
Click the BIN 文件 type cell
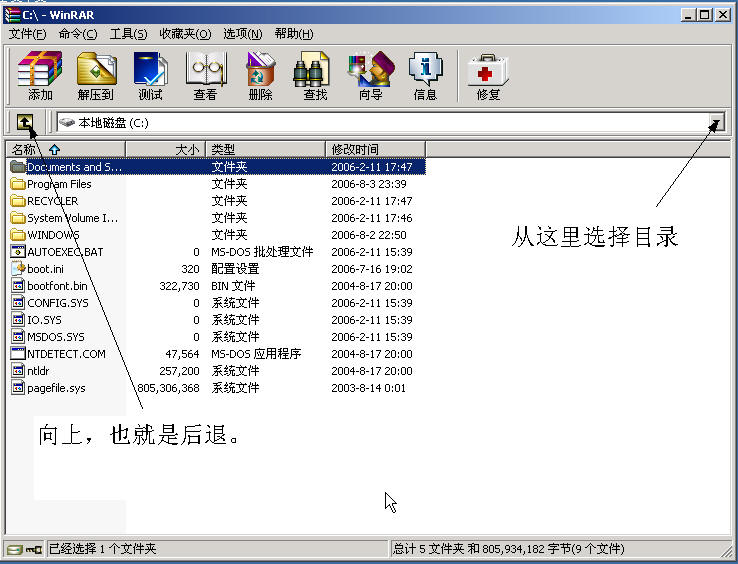[233, 286]
